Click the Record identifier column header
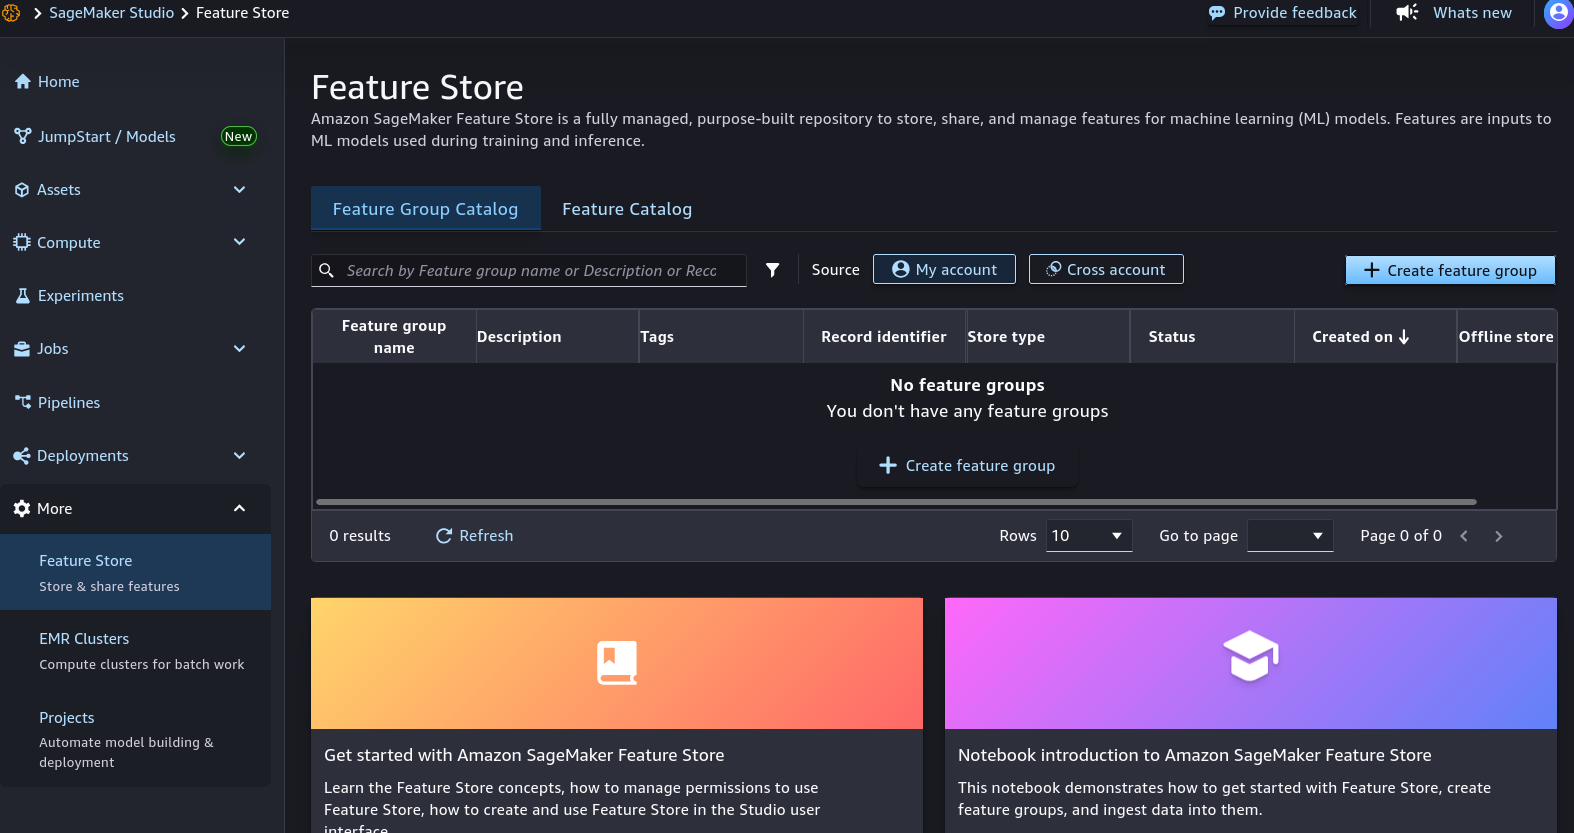 pyautogui.click(x=884, y=337)
